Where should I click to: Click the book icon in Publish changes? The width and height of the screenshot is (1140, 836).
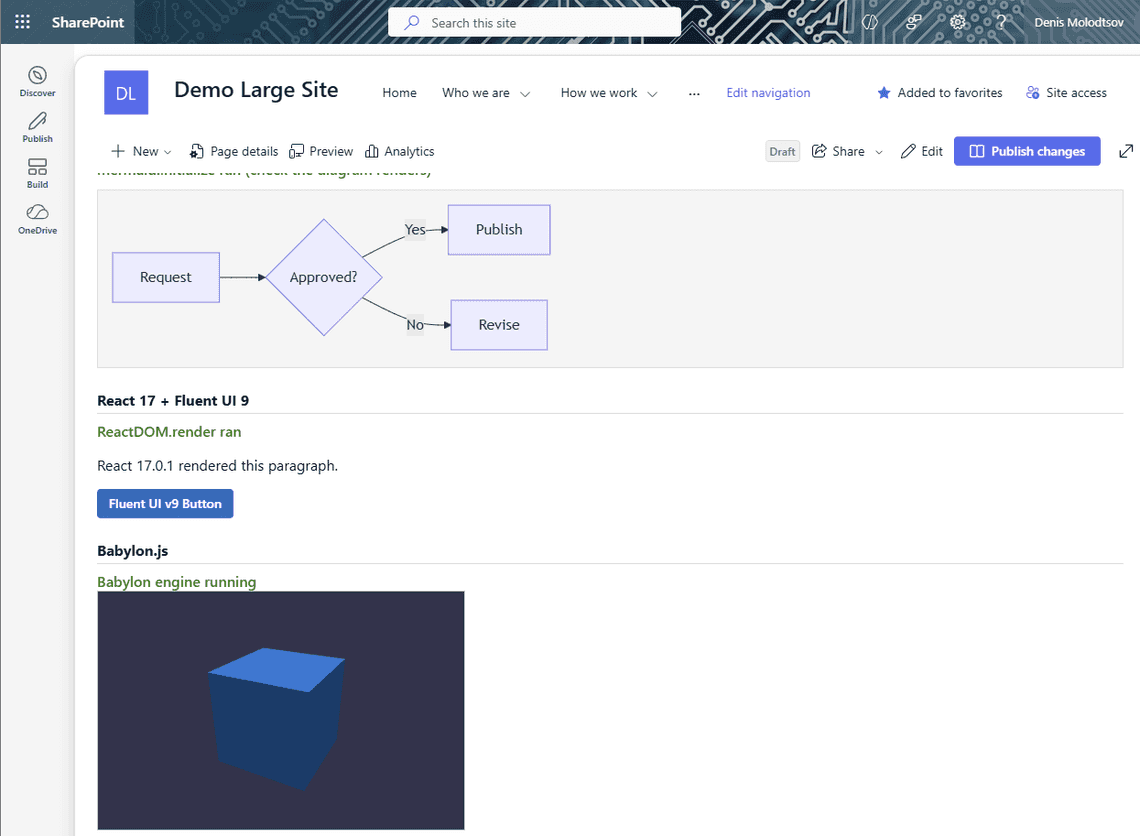(976, 151)
